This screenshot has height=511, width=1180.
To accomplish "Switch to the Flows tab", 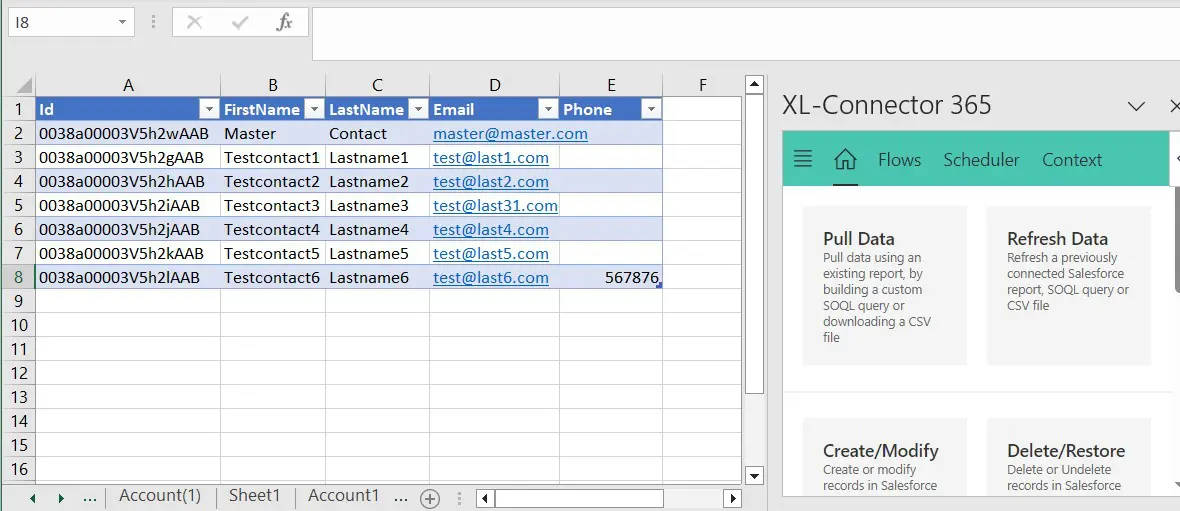I will 899,159.
